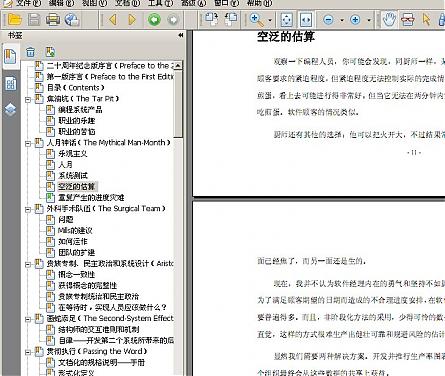Select bookmark 职业的苦恼

pyautogui.click(x=77, y=132)
